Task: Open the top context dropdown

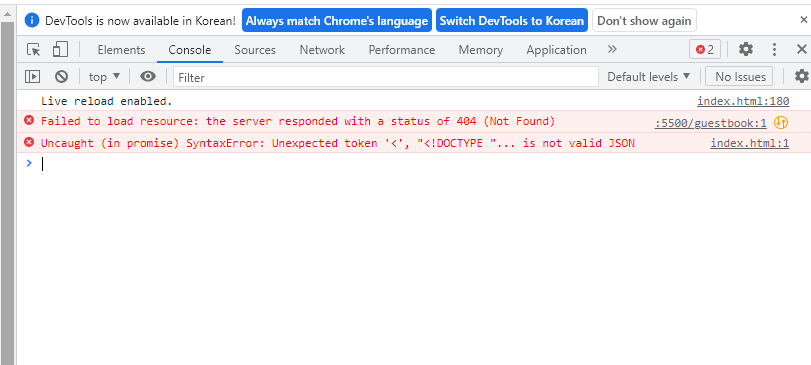Action: coord(104,77)
